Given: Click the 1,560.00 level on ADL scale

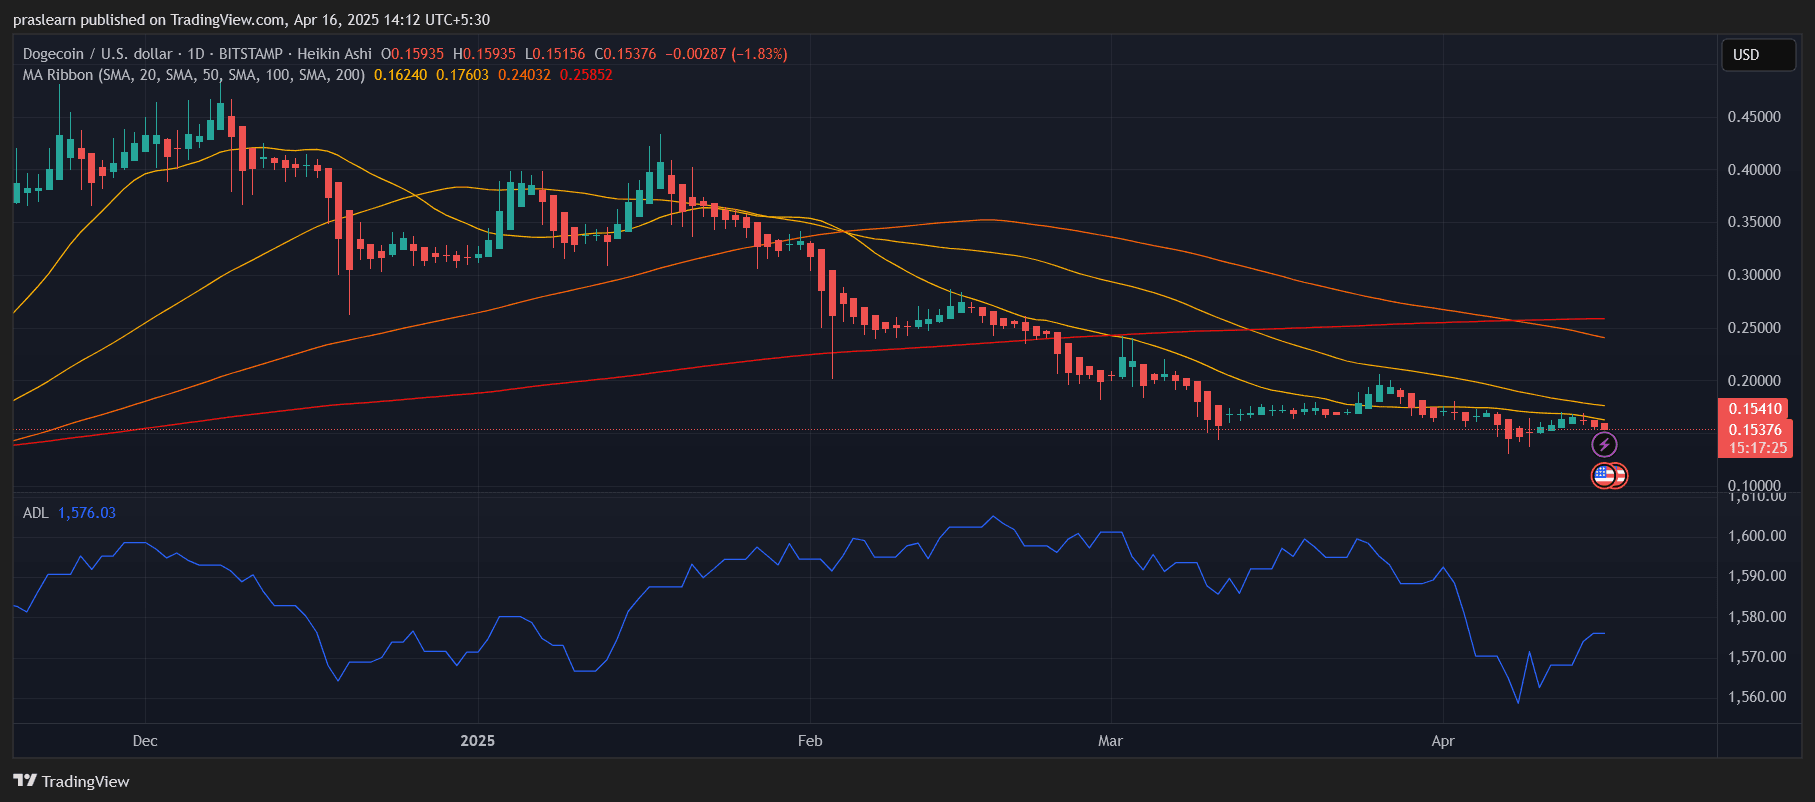Looking at the screenshot, I should tap(1757, 697).
